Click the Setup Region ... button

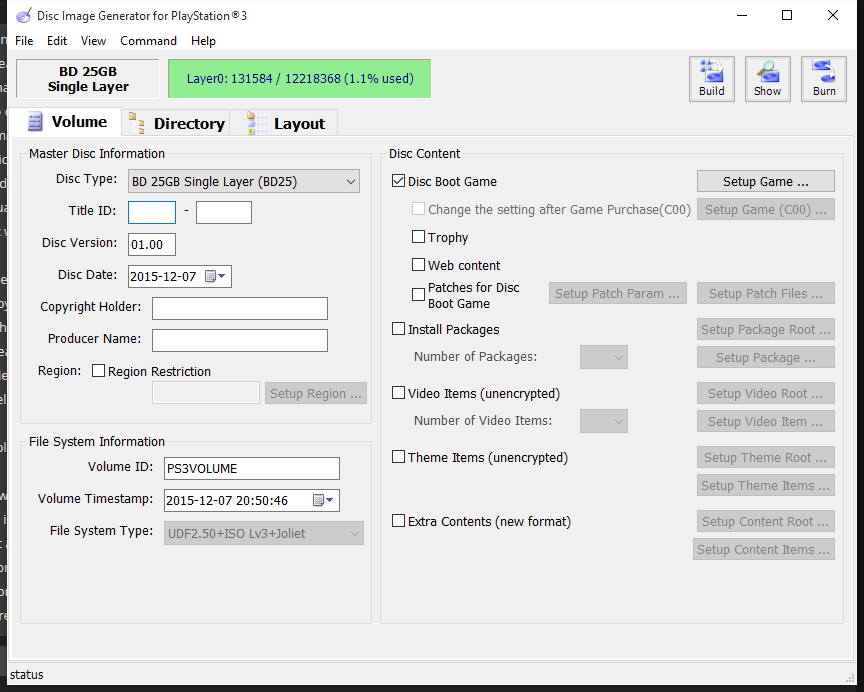pyautogui.click(x=316, y=393)
